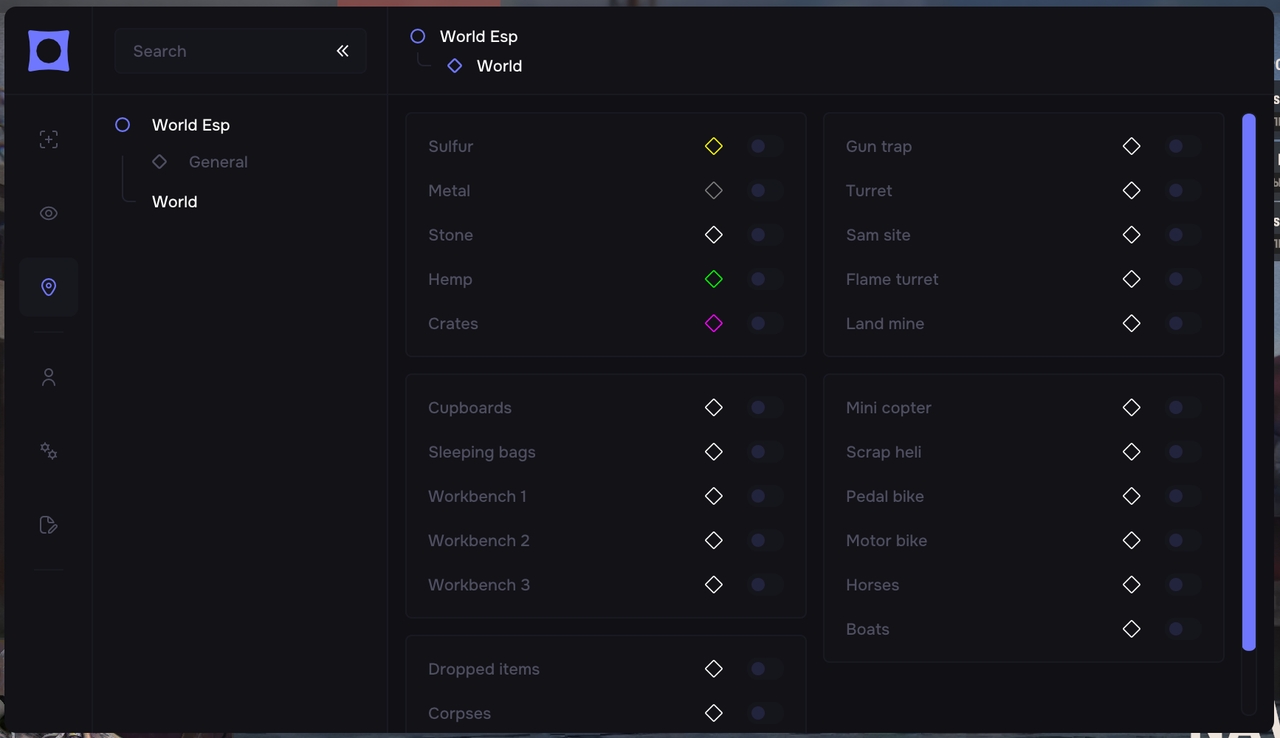This screenshot has width=1280, height=738.
Task: Click World in the breadcrumb header
Action: point(499,66)
